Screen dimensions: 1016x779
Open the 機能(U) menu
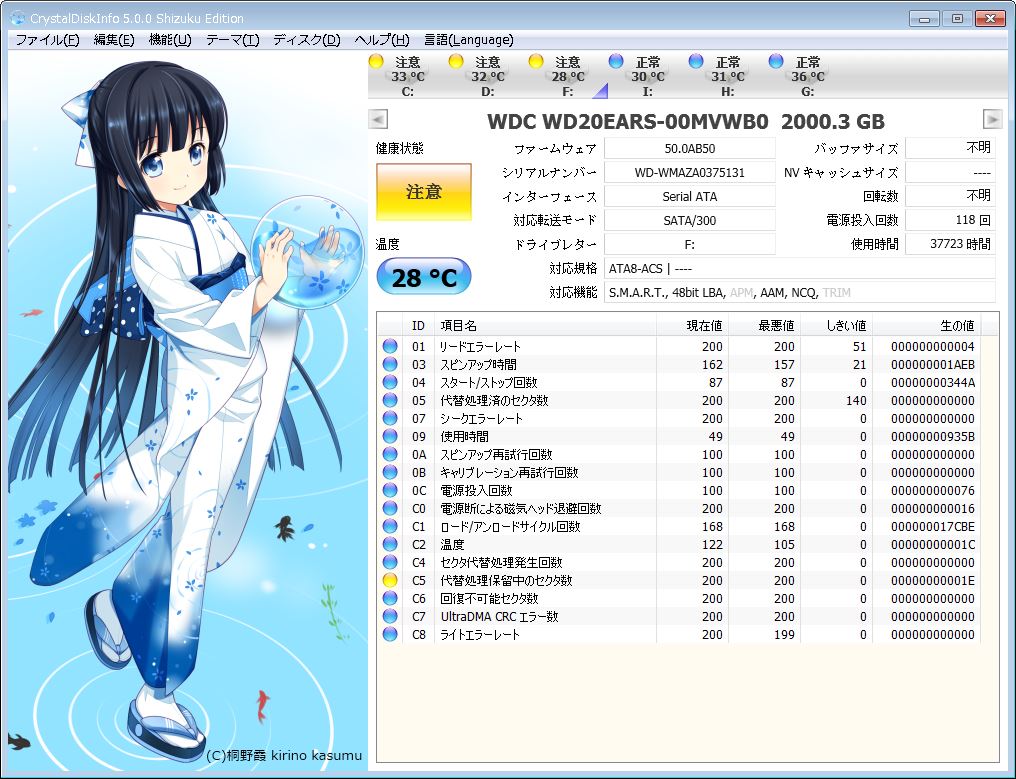pos(170,40)
